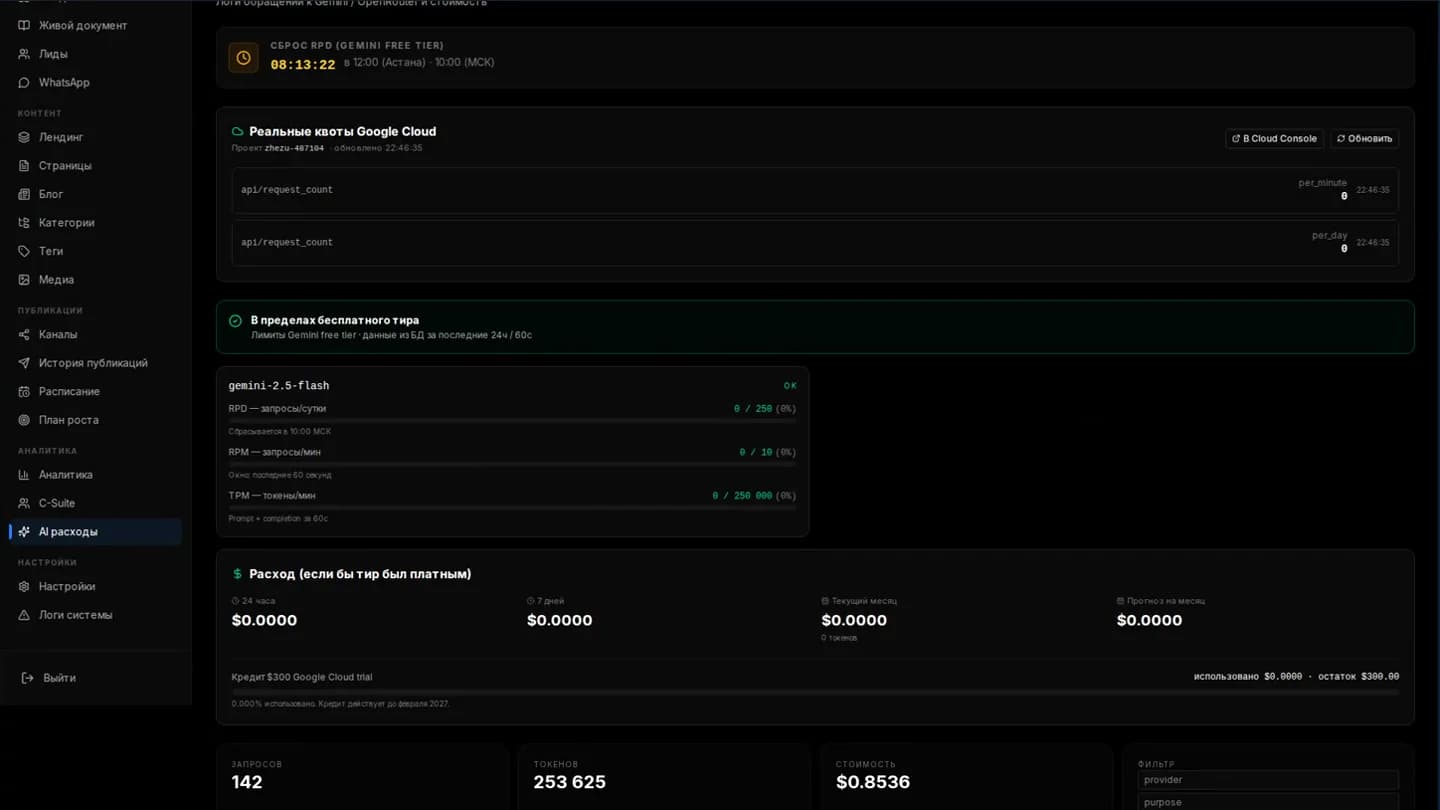
Task: Refresh quotas with the Обновить button
Action: (1364, 139)
